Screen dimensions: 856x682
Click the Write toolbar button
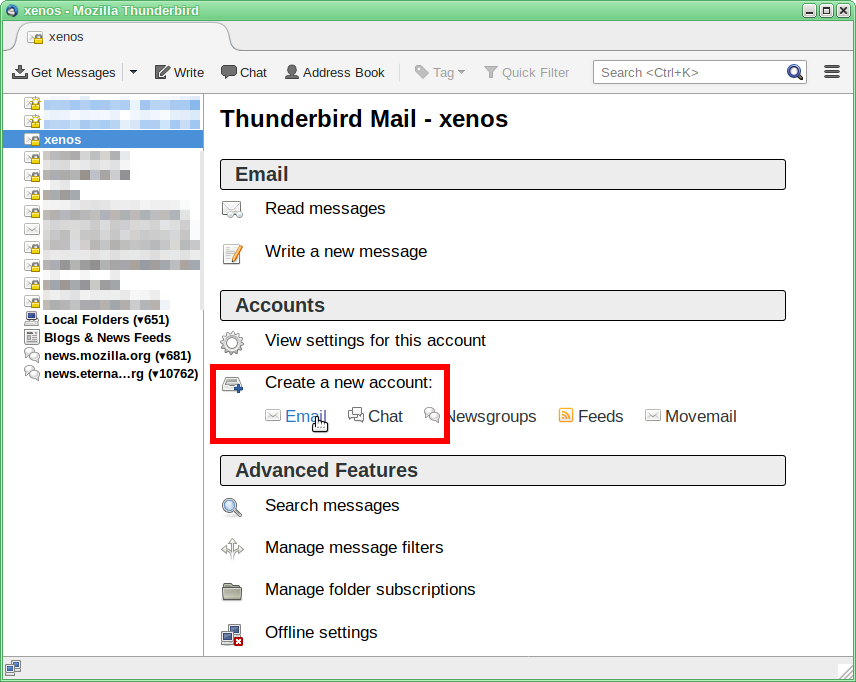coord(179,72)
